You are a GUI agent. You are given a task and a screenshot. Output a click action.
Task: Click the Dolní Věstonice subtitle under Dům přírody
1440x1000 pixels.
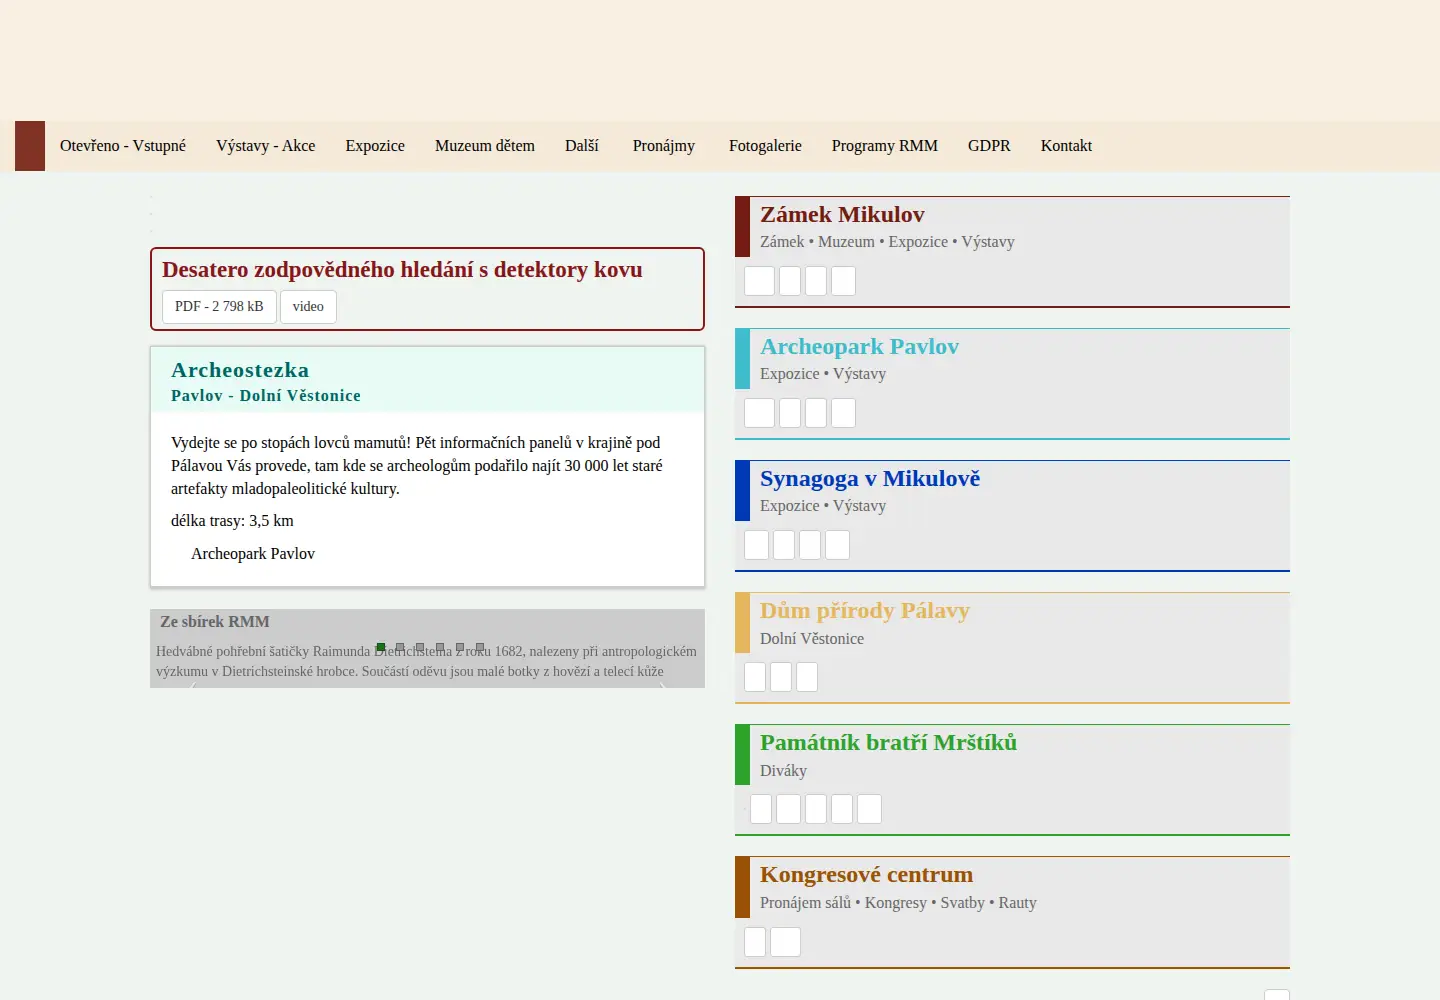[812, 639]
